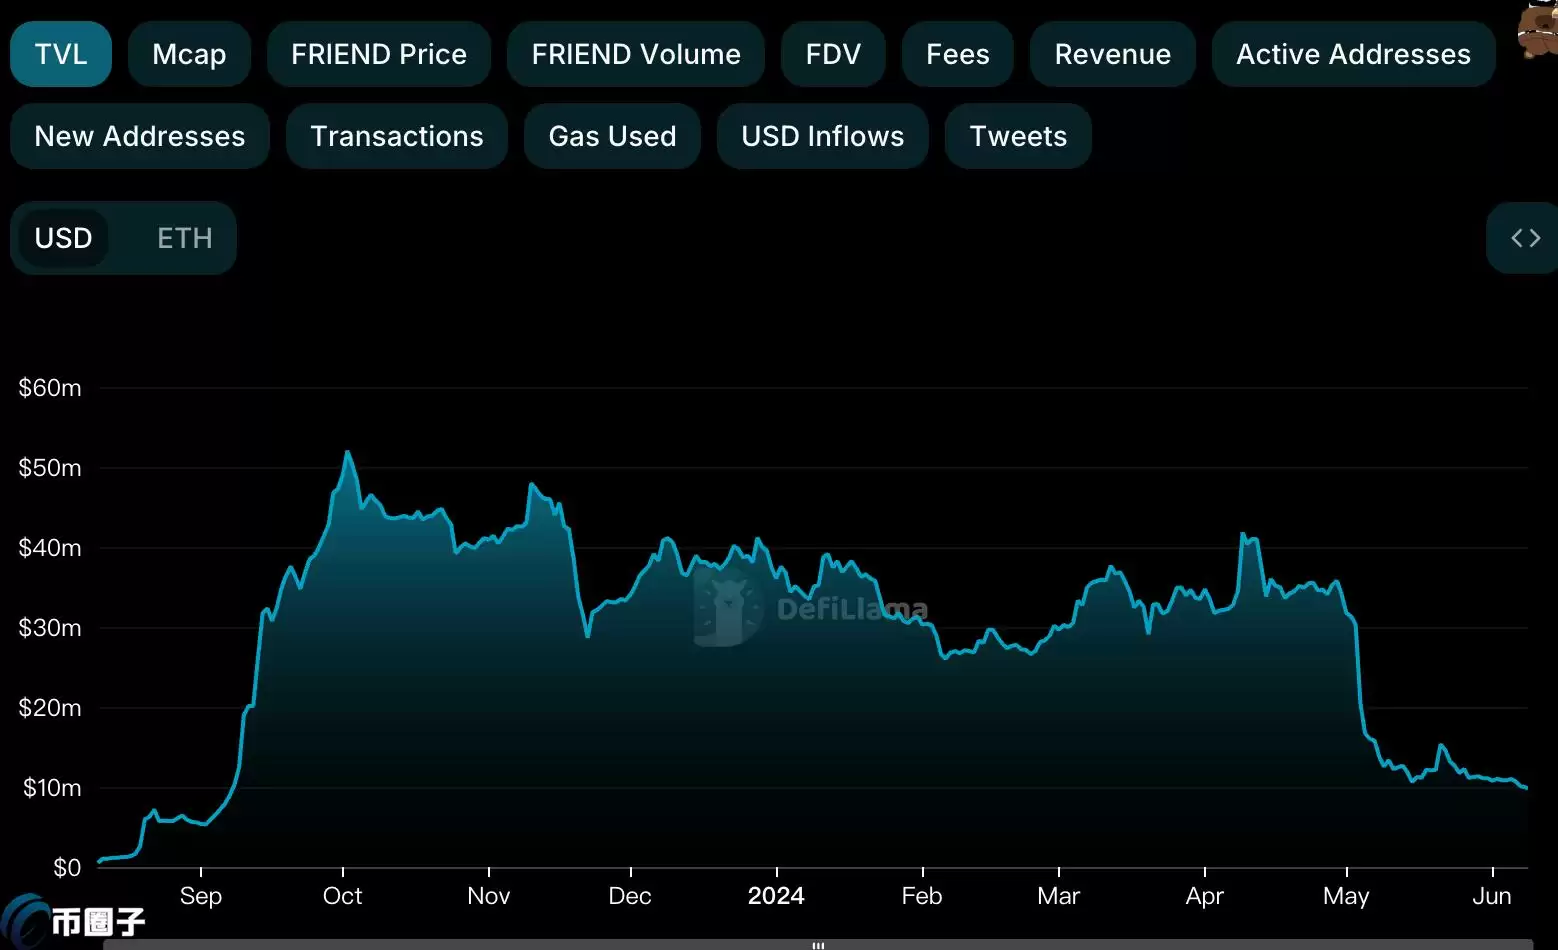This screenshot has height=950, width=1558.
Task: Switch to the Mcap view
Action: pos(189,54)
